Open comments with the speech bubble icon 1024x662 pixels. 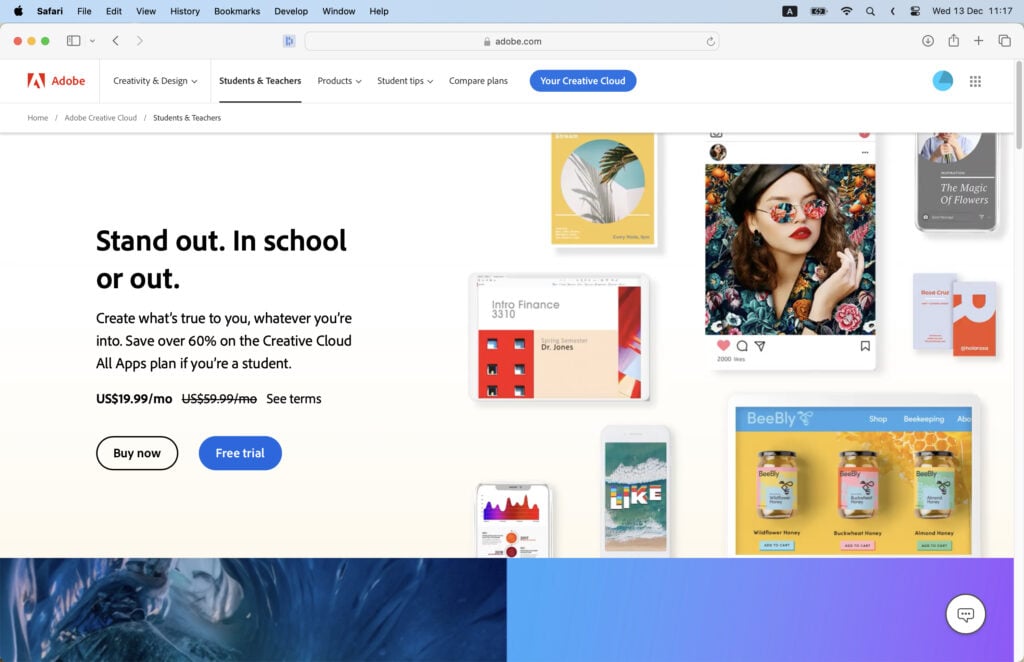(740, 345)
